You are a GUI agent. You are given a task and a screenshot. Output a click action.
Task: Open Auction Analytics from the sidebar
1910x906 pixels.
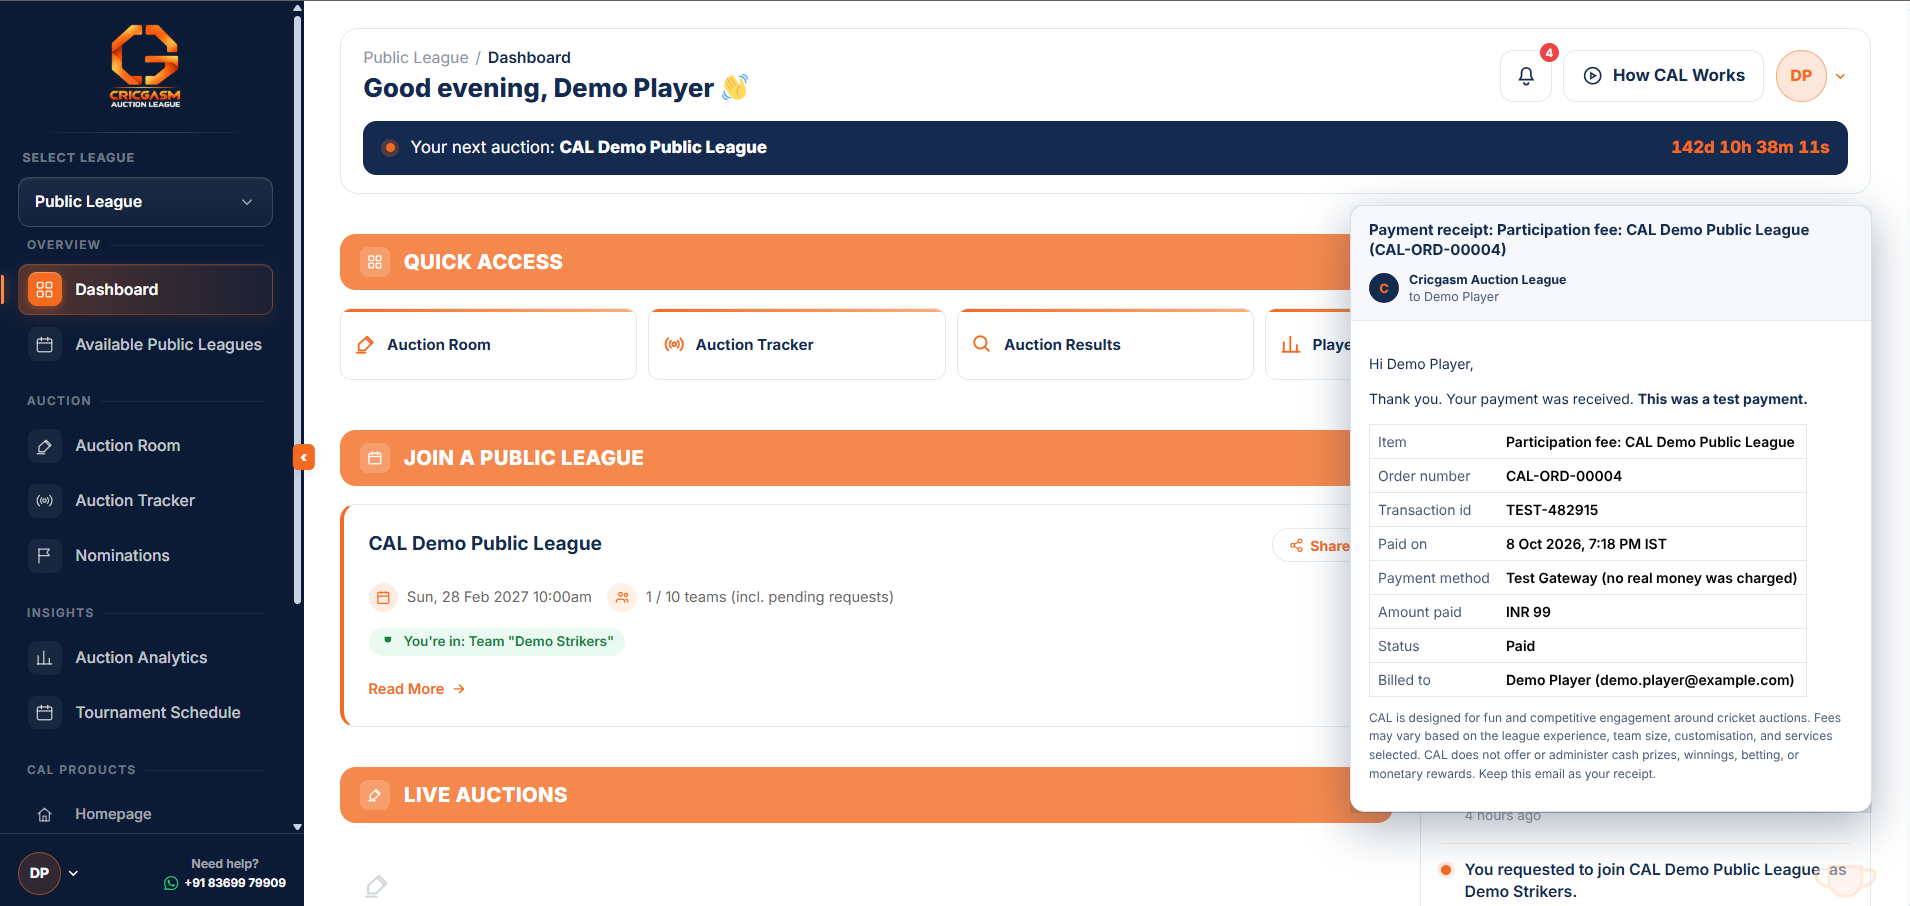click(x=145, y=658)
